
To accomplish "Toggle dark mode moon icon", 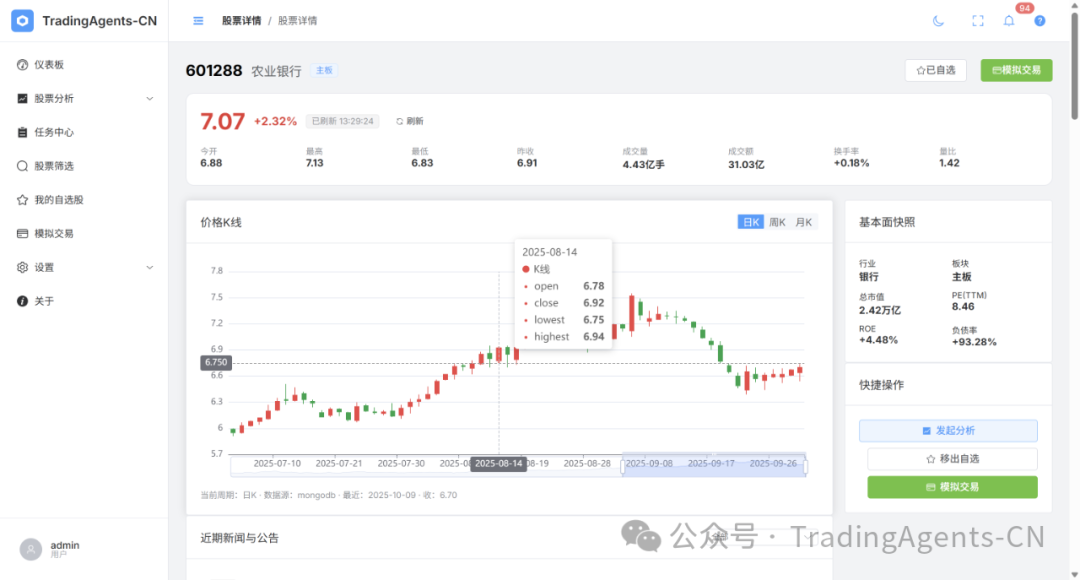I will 938,20.
